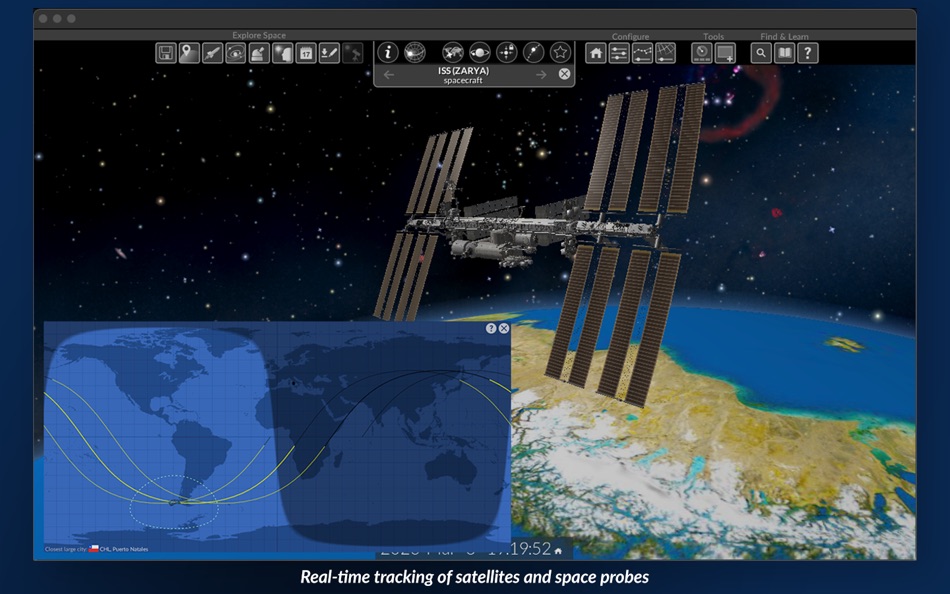This screenshot has height=594, width=950.
Task: Click the ISS (ZARYA) object title
Action: pos(463,70)
